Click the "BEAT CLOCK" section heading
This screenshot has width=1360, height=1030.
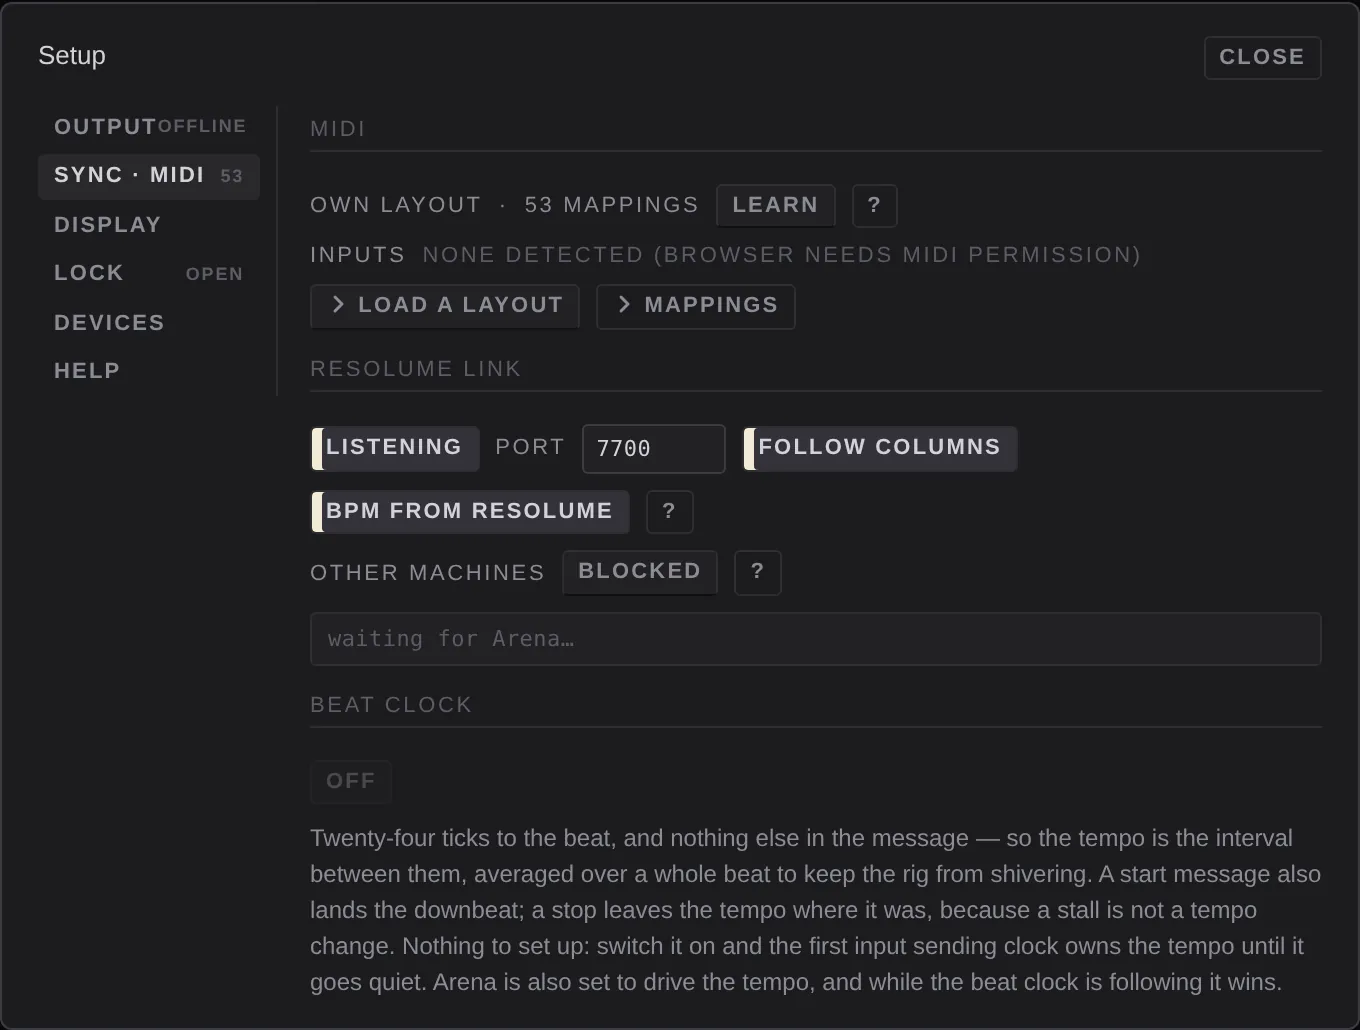(391, 705)
